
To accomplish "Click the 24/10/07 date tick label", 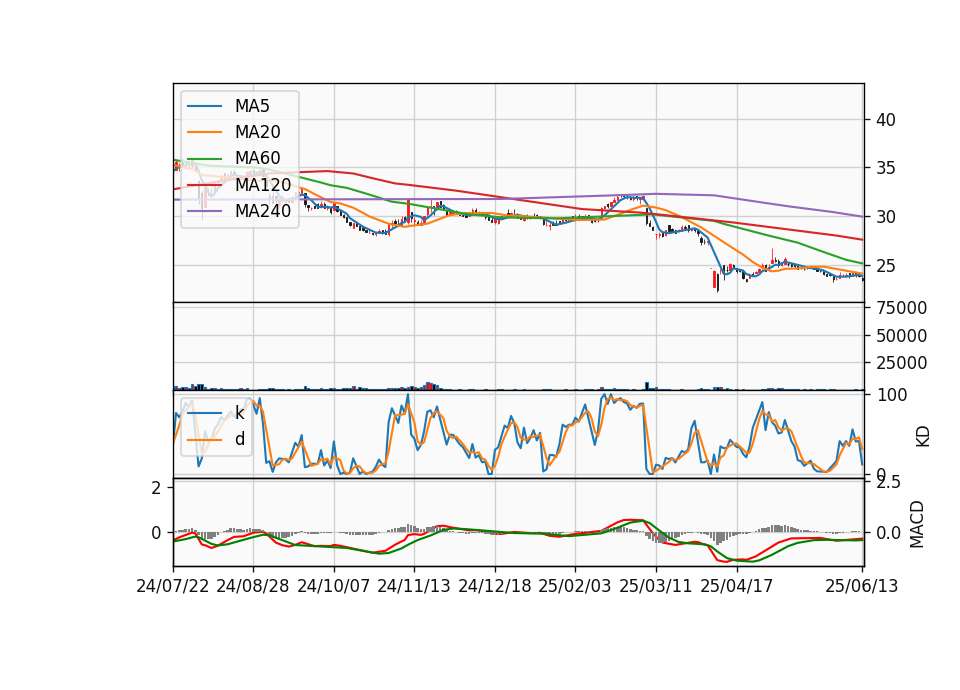I will tap(334, 586).
